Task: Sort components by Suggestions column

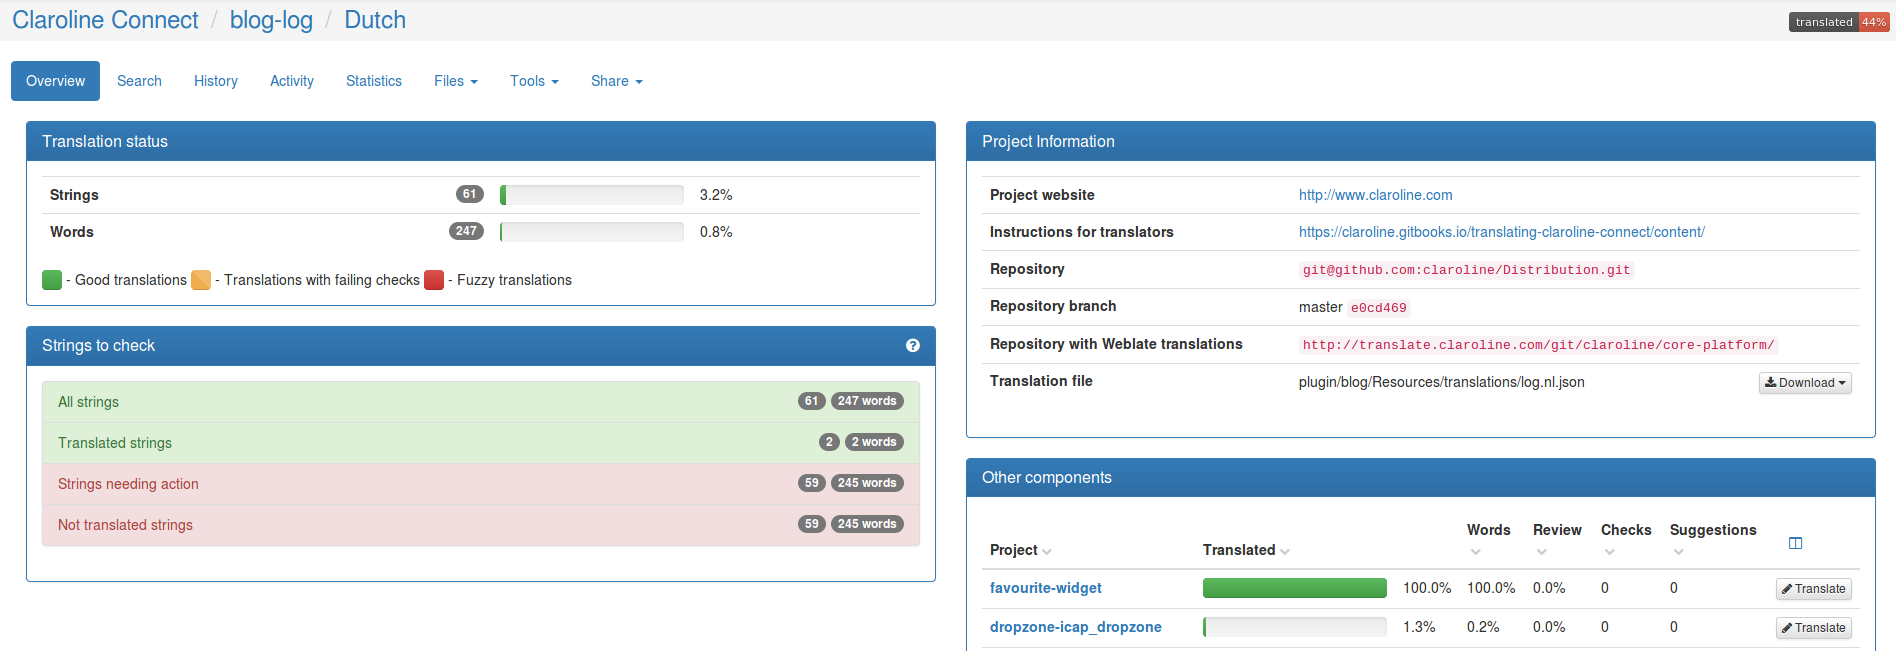Action: (1713, 539)
